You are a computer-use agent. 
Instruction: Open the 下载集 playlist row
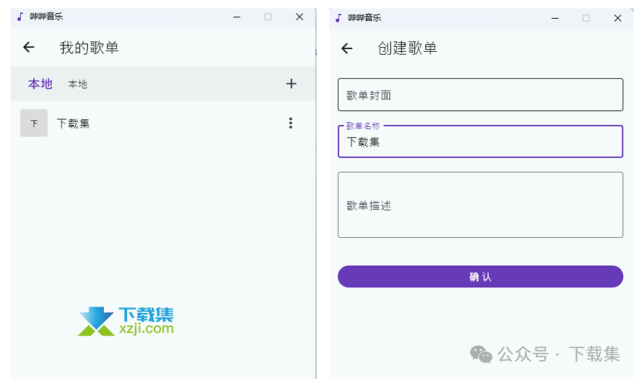[x=163, y=123]
